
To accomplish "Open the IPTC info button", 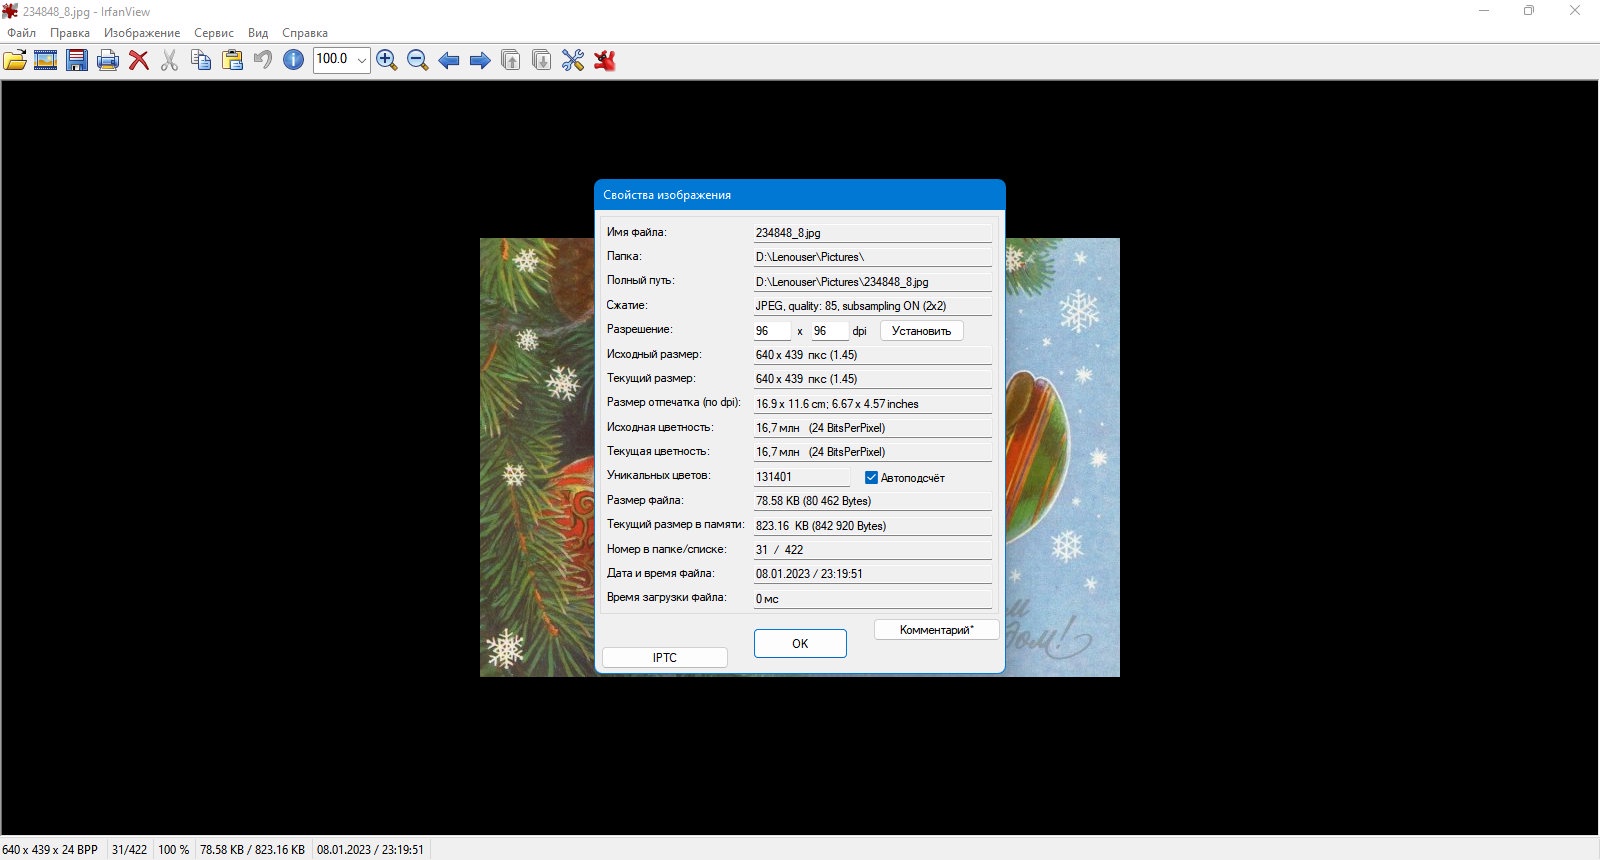I will pos(665,657).
